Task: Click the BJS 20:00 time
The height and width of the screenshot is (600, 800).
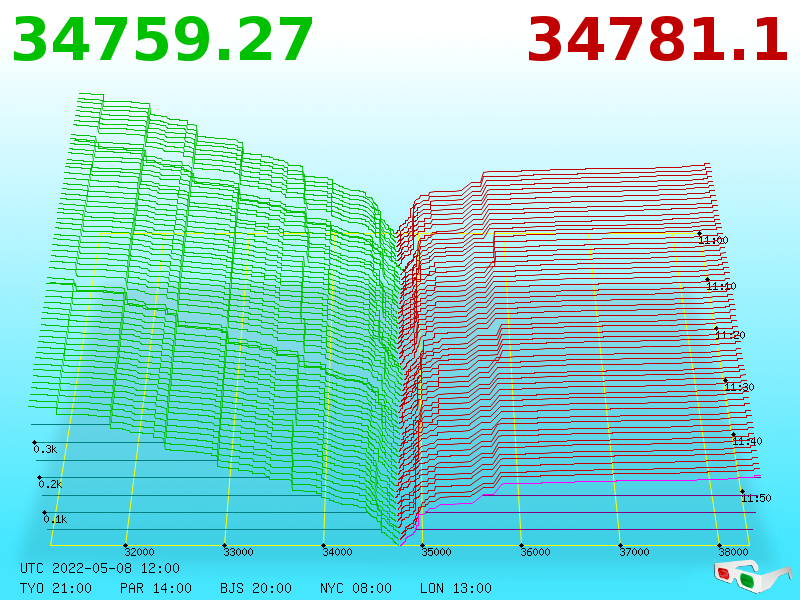Action: (256, 588)
